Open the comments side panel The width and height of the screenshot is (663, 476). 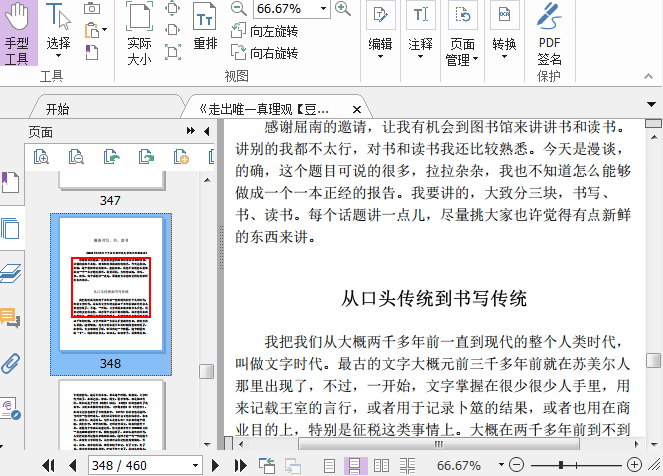tap(10, 318)
